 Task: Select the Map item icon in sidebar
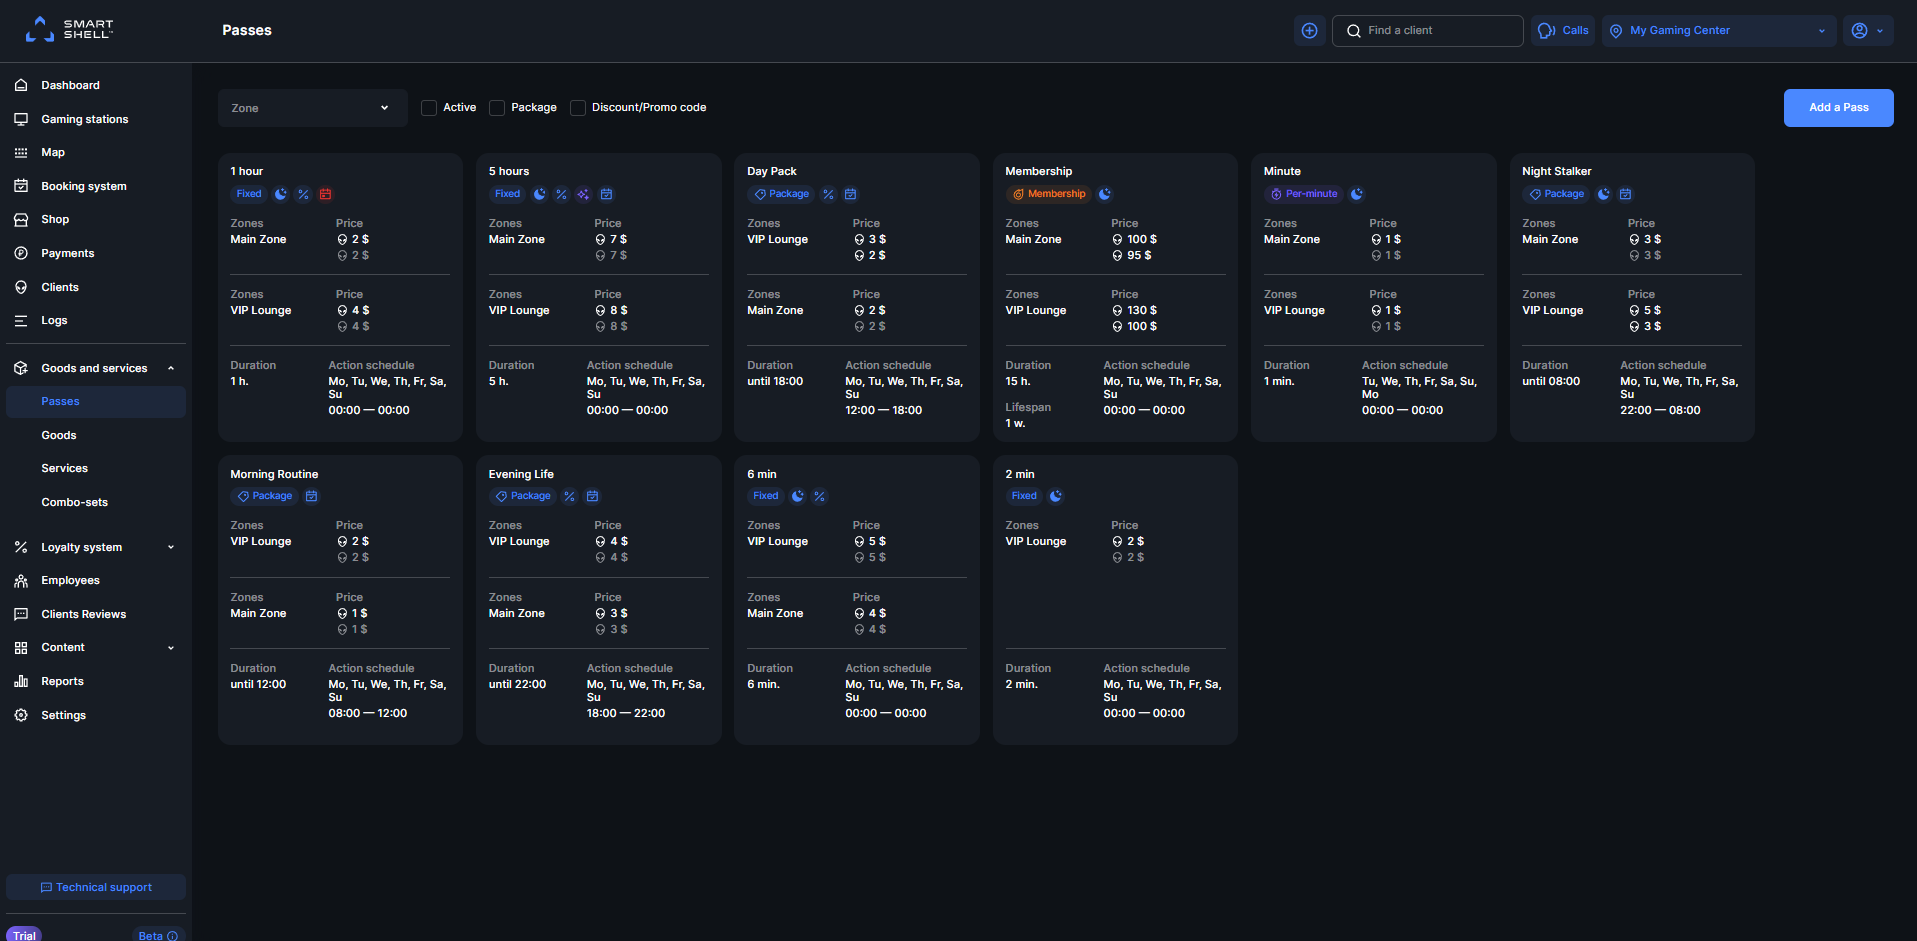(x=20, y=152)
